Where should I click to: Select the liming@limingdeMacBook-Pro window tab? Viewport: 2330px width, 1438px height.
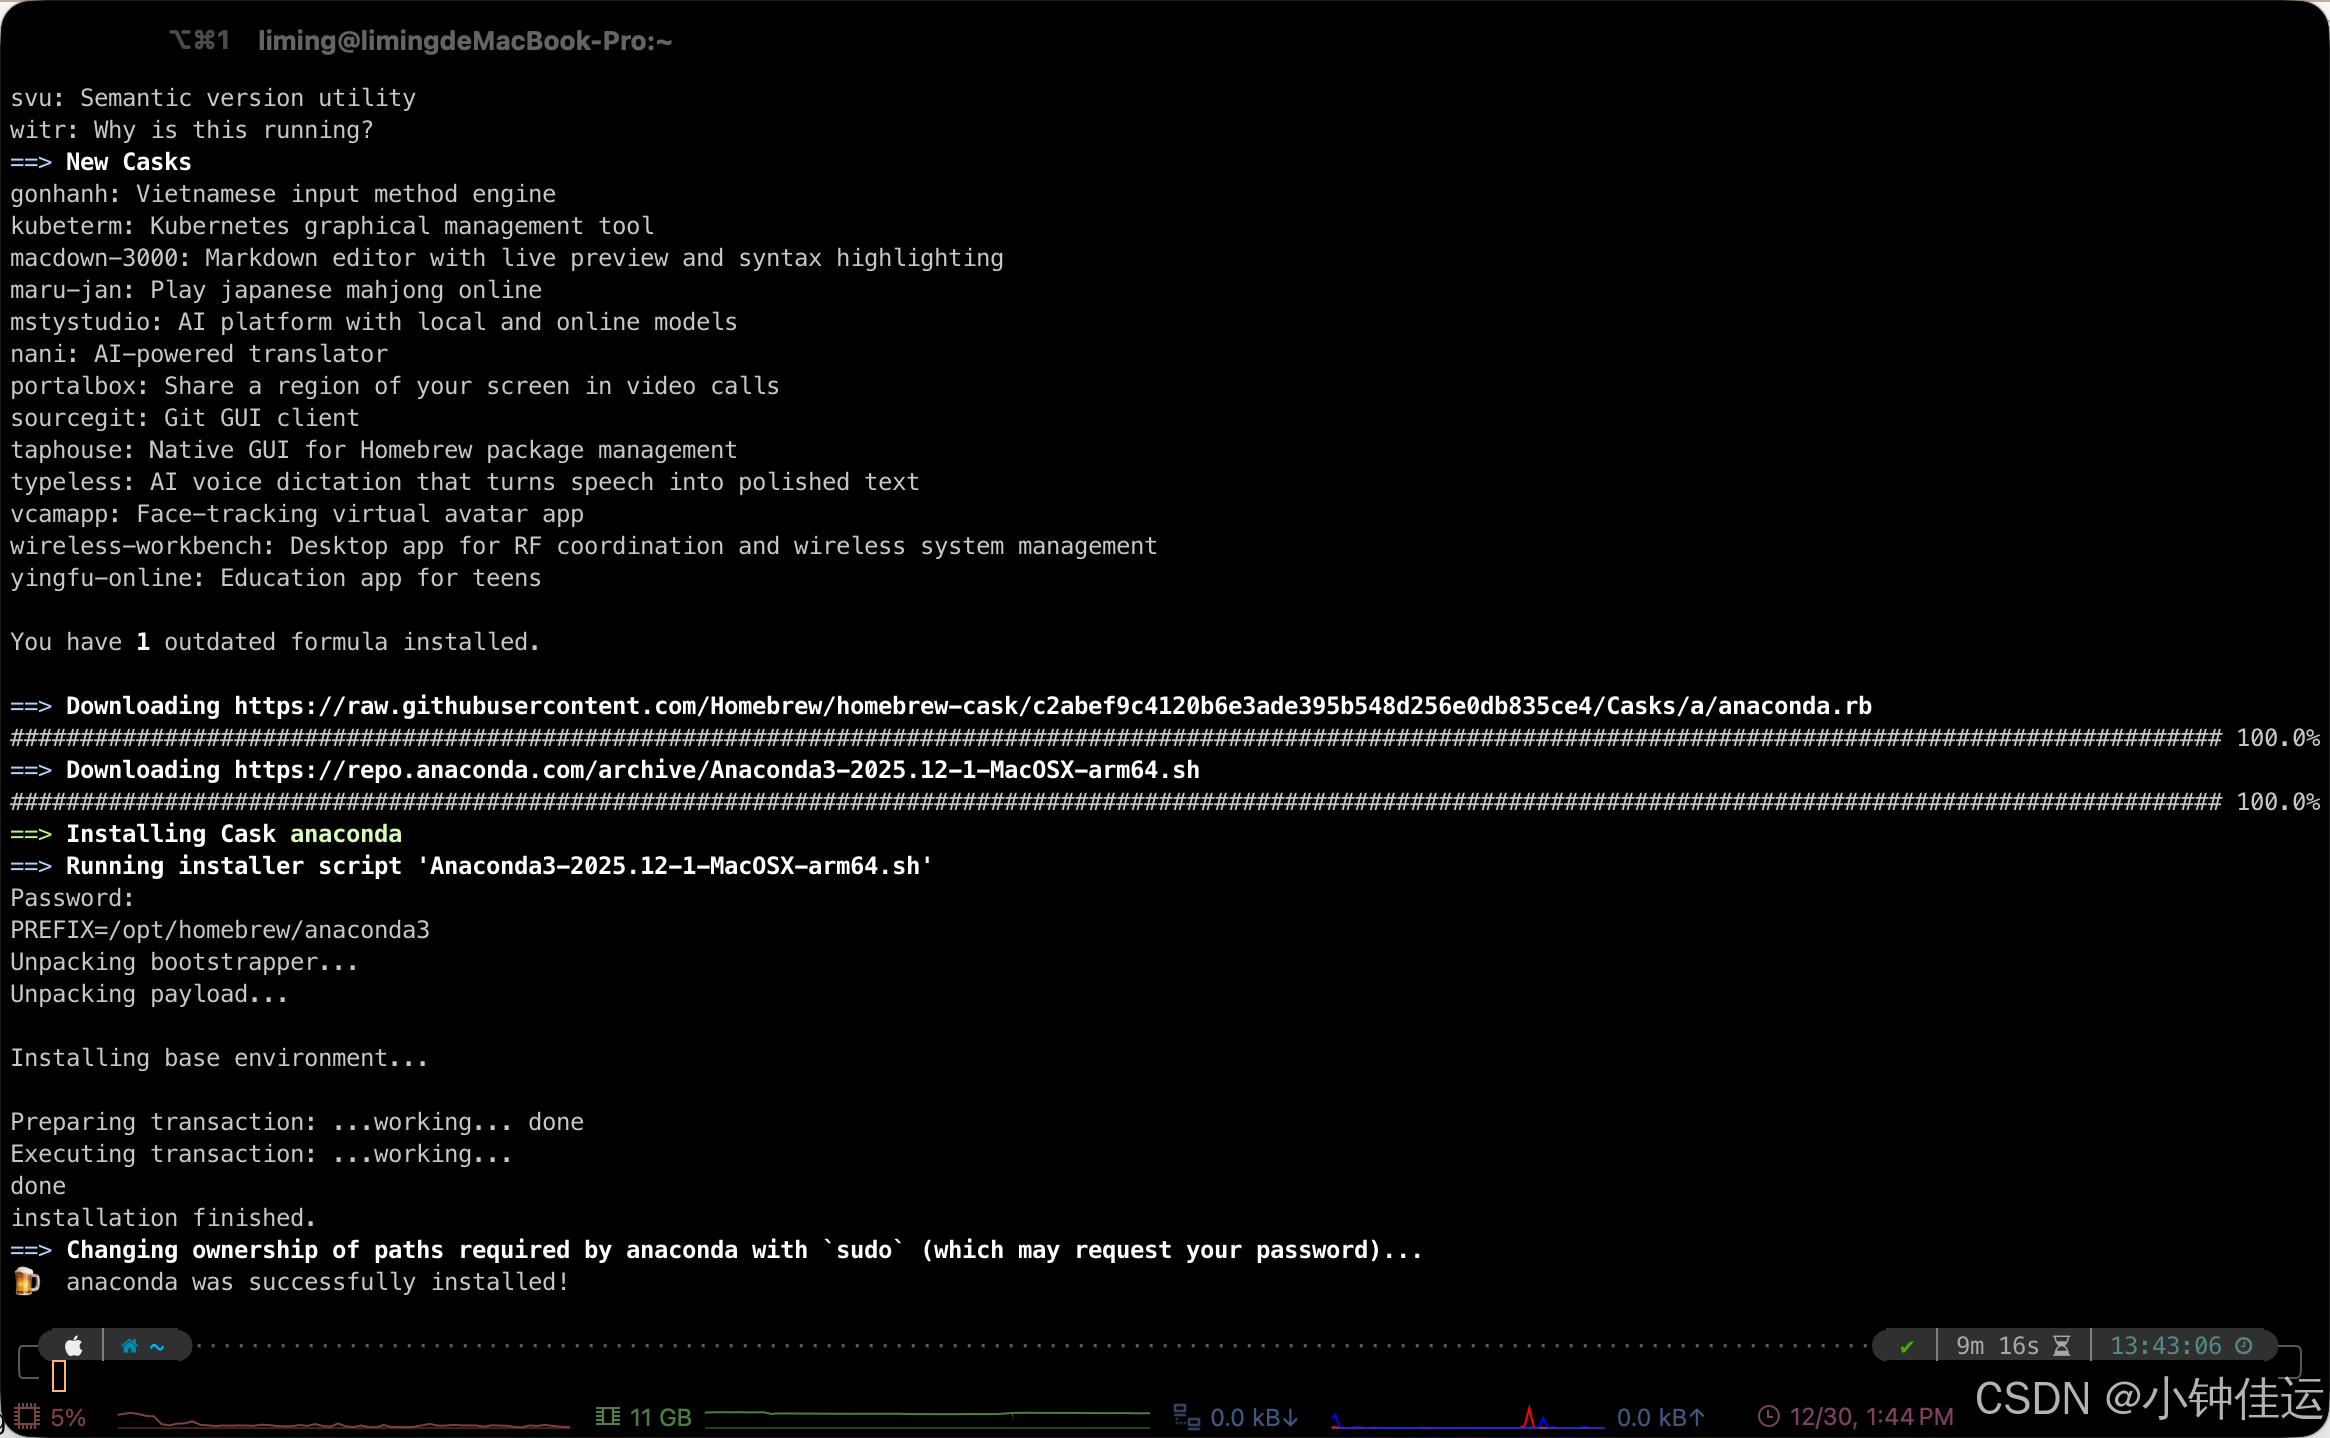[x=465, y=40]
